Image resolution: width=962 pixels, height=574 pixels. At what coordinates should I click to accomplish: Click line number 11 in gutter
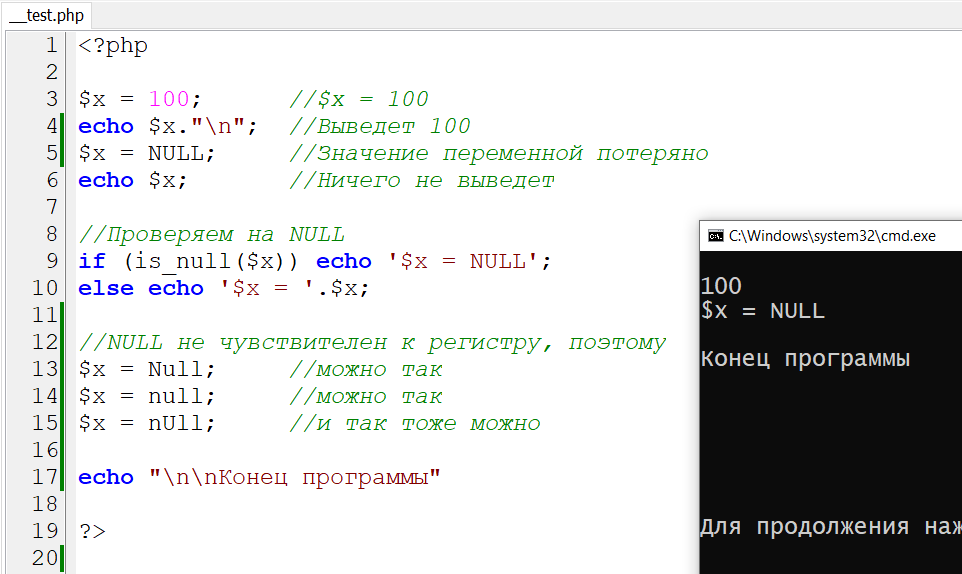(x=45, y=315)
